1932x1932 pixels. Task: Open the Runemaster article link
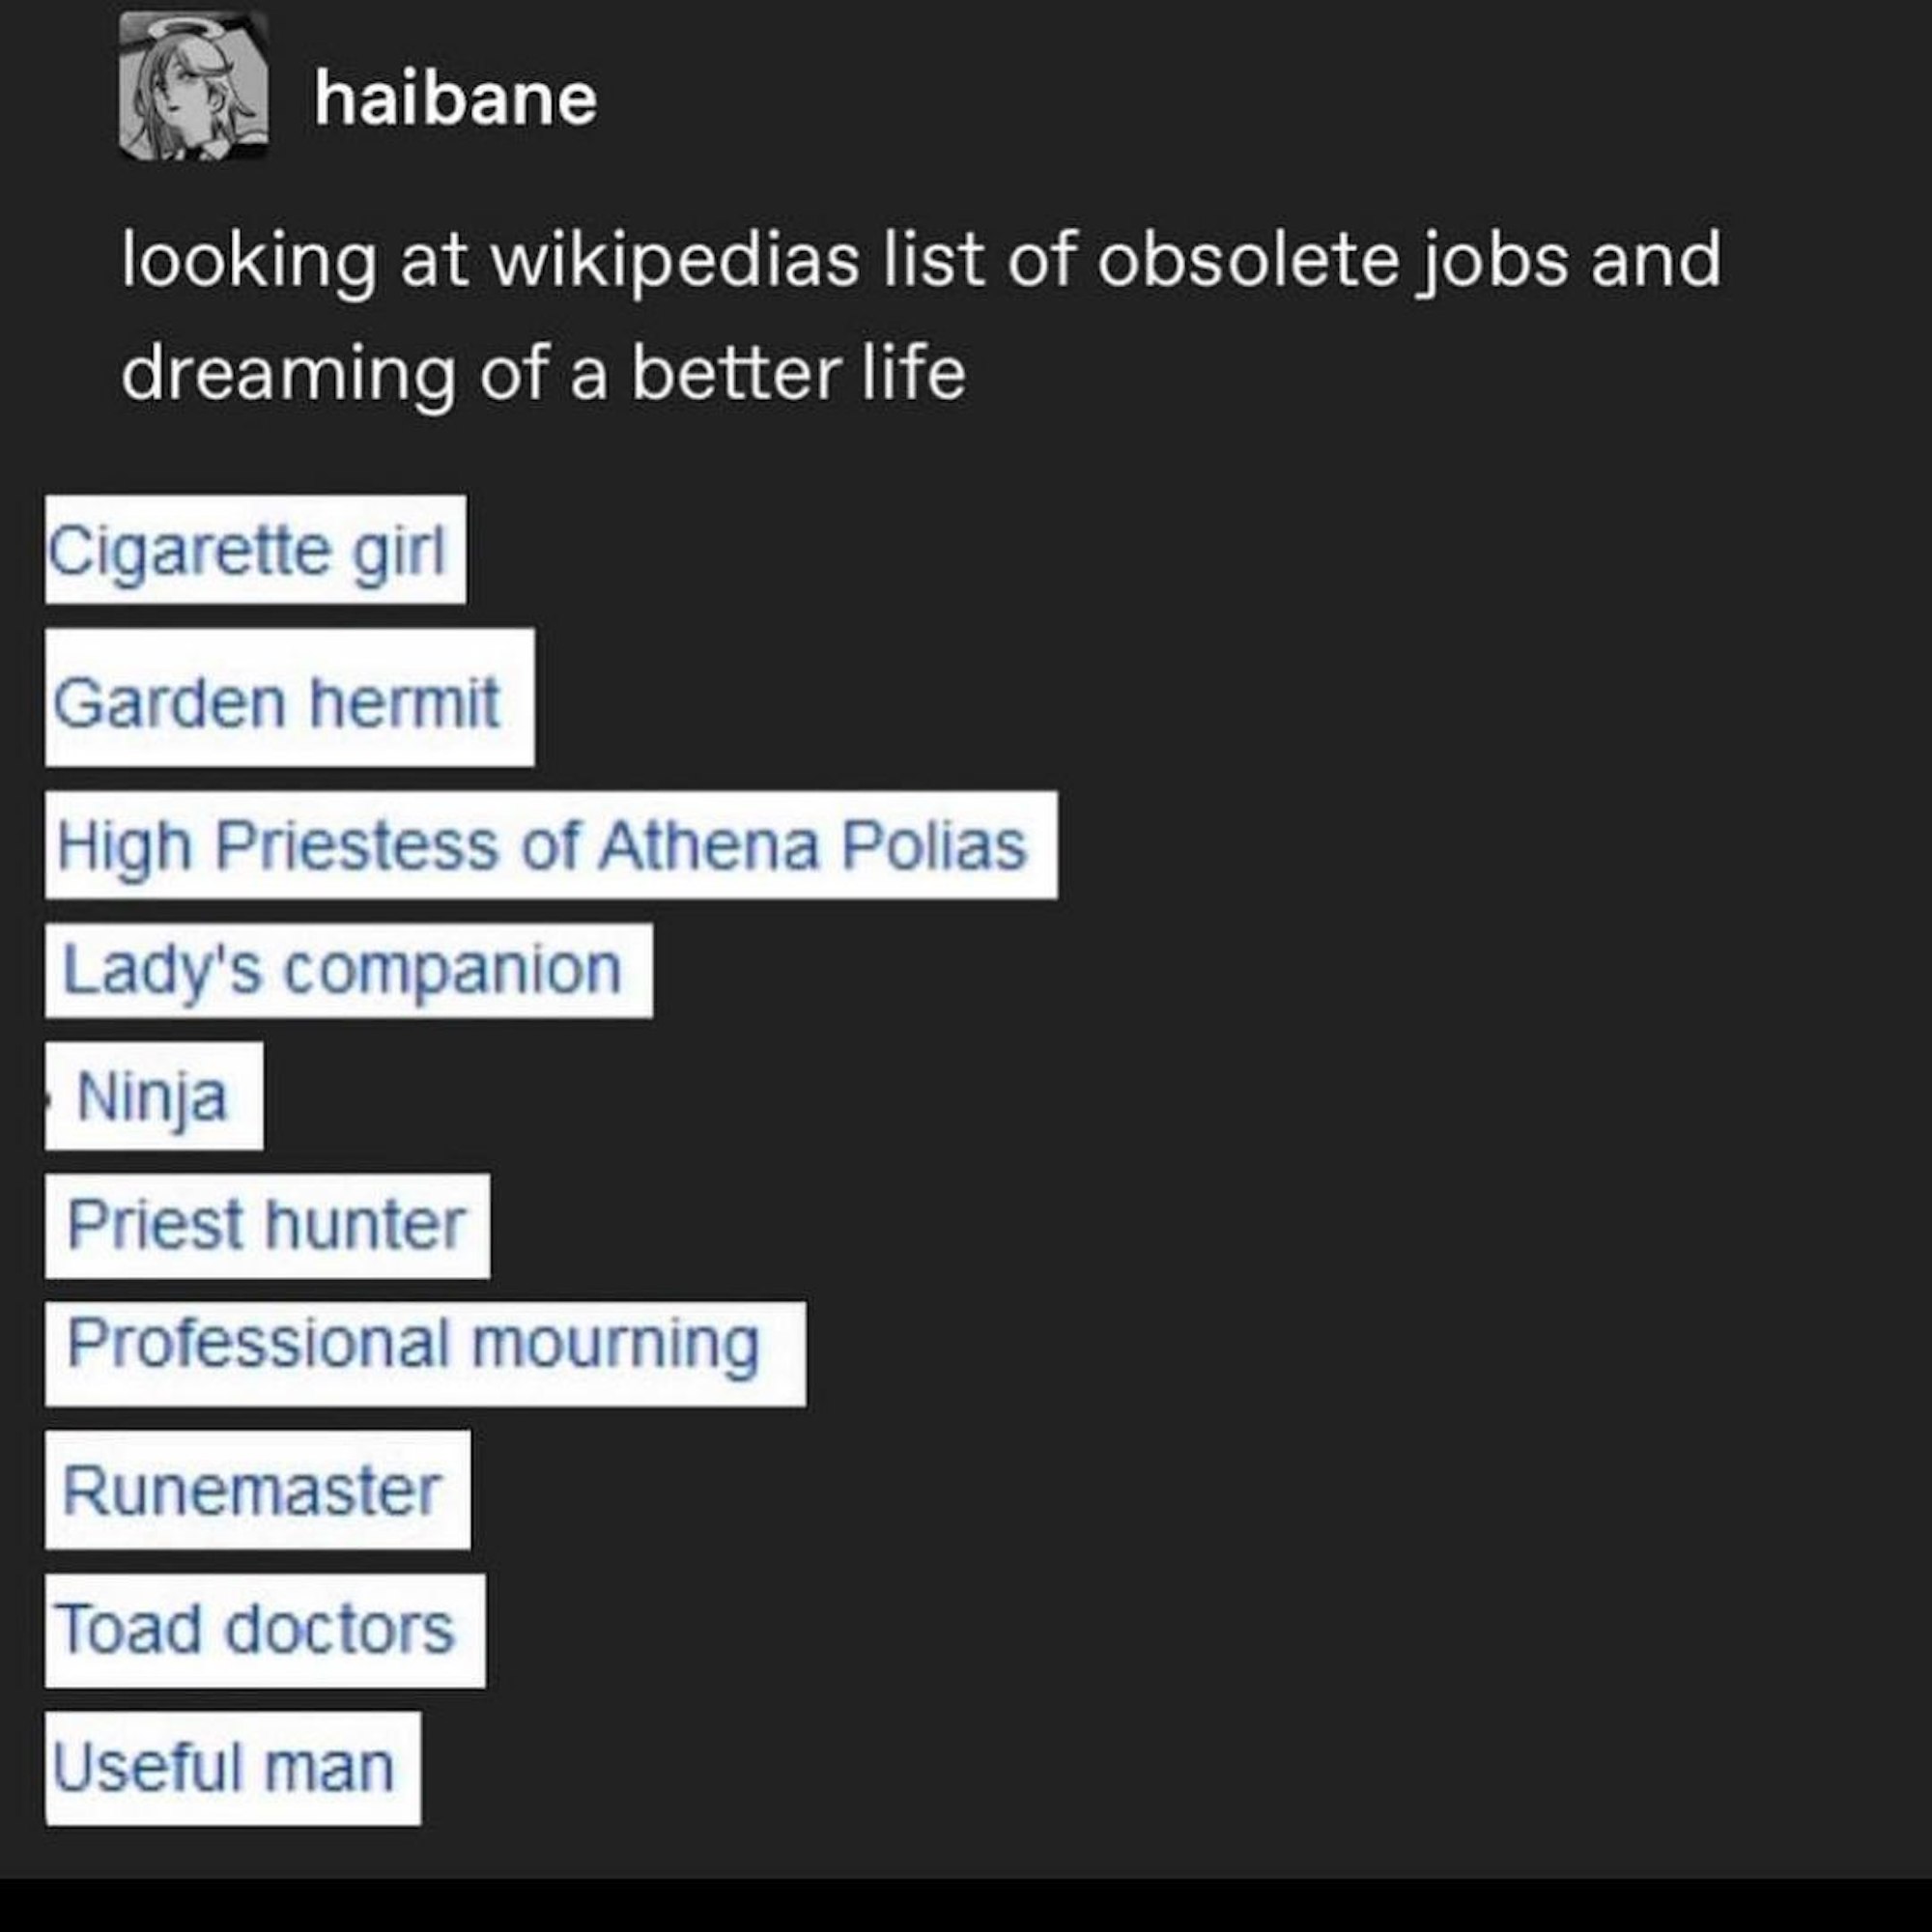tap(251, 1491)
